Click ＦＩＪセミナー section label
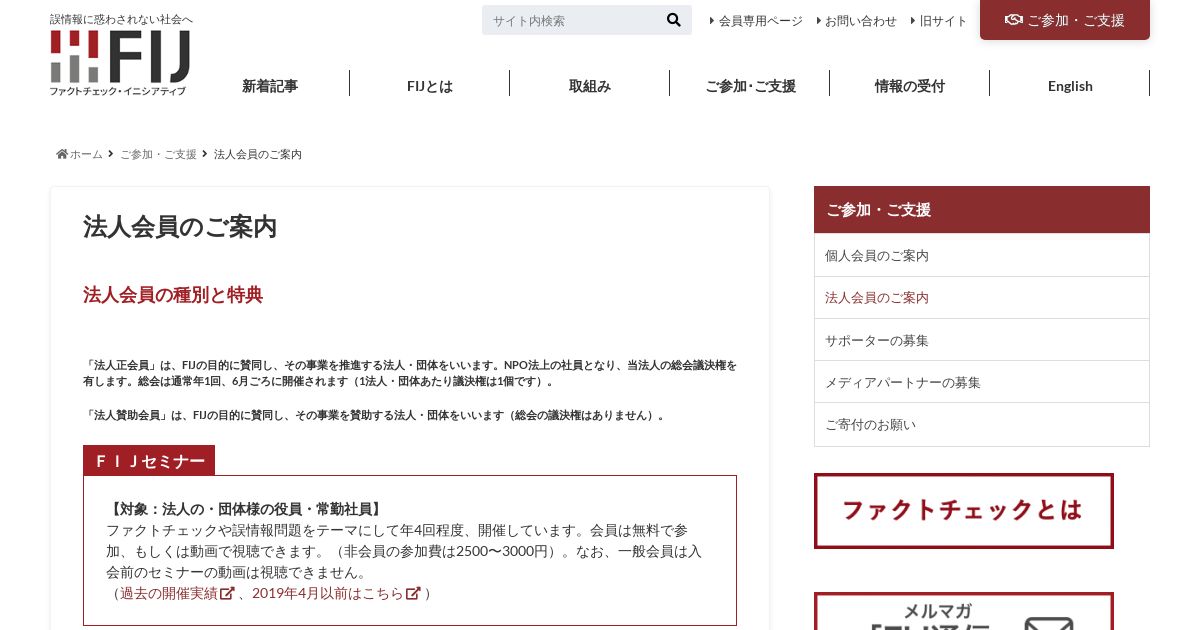 pyautogui.click(x=149, y=460)
